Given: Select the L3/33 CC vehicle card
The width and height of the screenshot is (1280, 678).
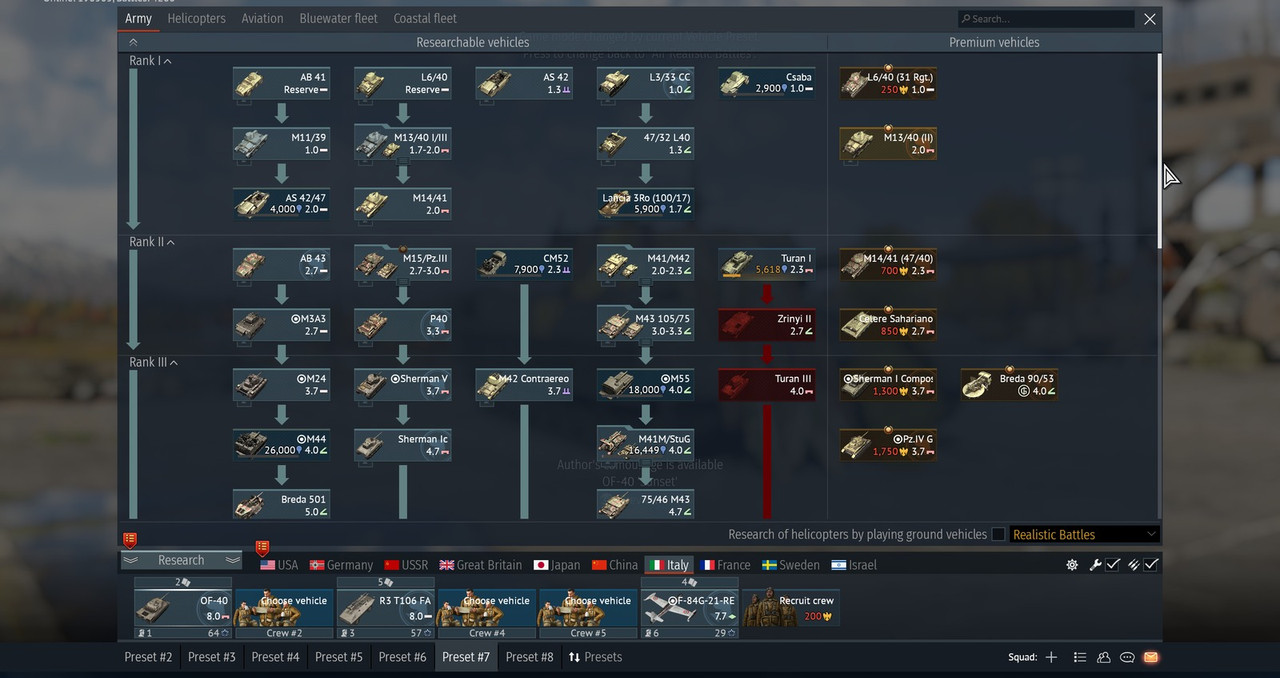Looking at the screenshot, I should tap(645, 83).
